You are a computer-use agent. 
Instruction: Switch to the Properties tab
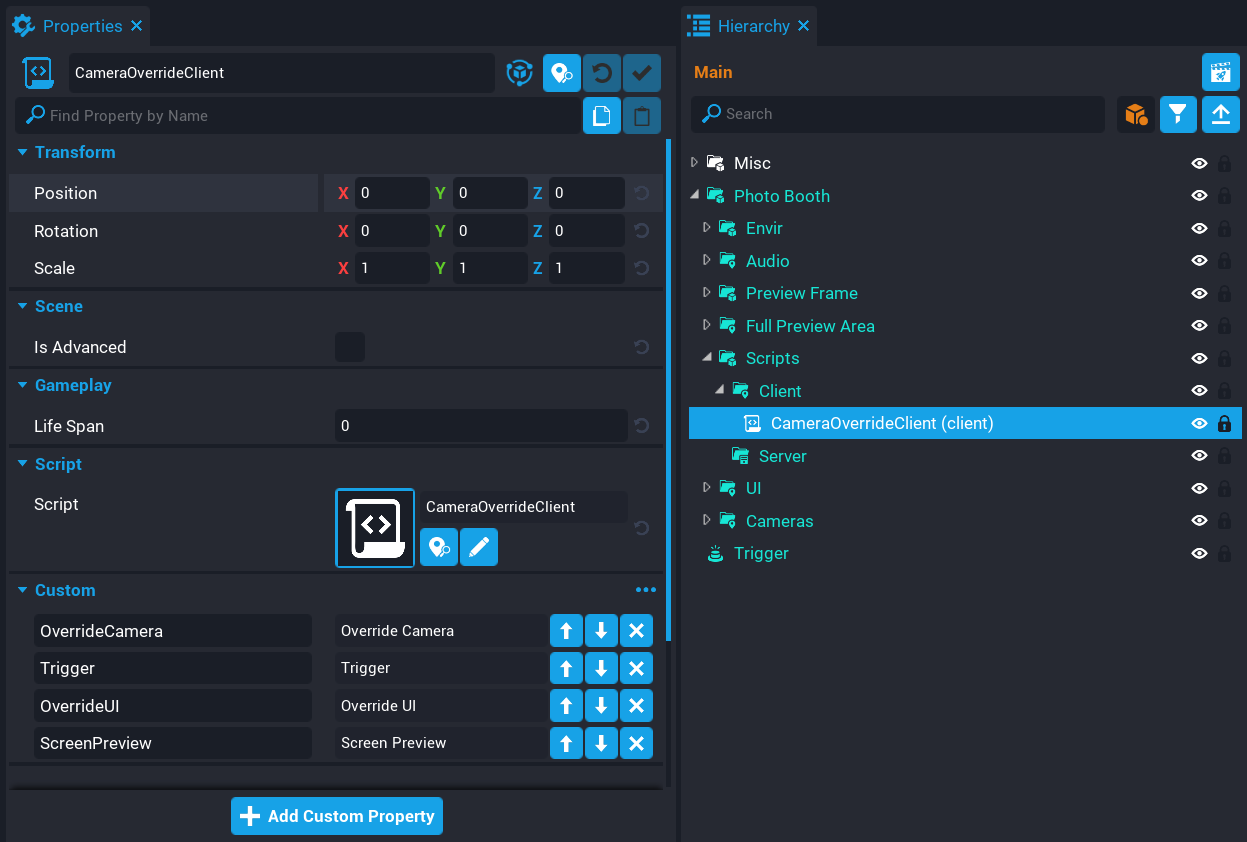[x=82, y=26]
